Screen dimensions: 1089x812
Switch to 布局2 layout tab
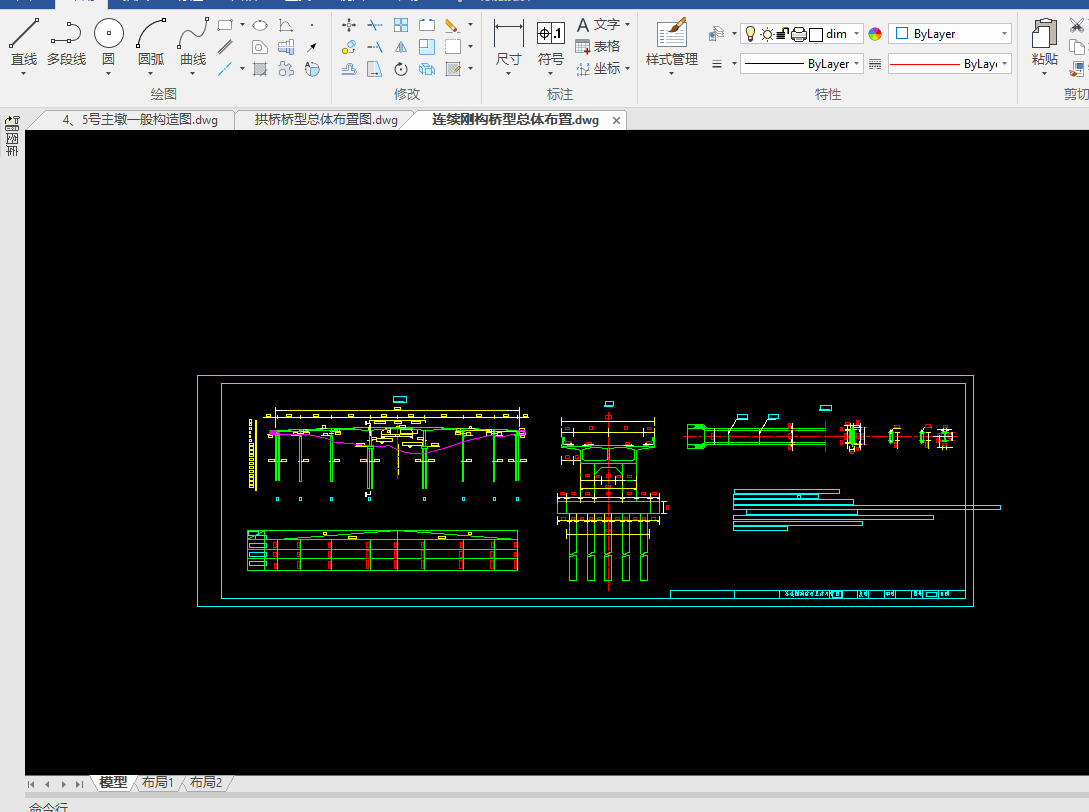pyautogui.click(x=206, y=783)
